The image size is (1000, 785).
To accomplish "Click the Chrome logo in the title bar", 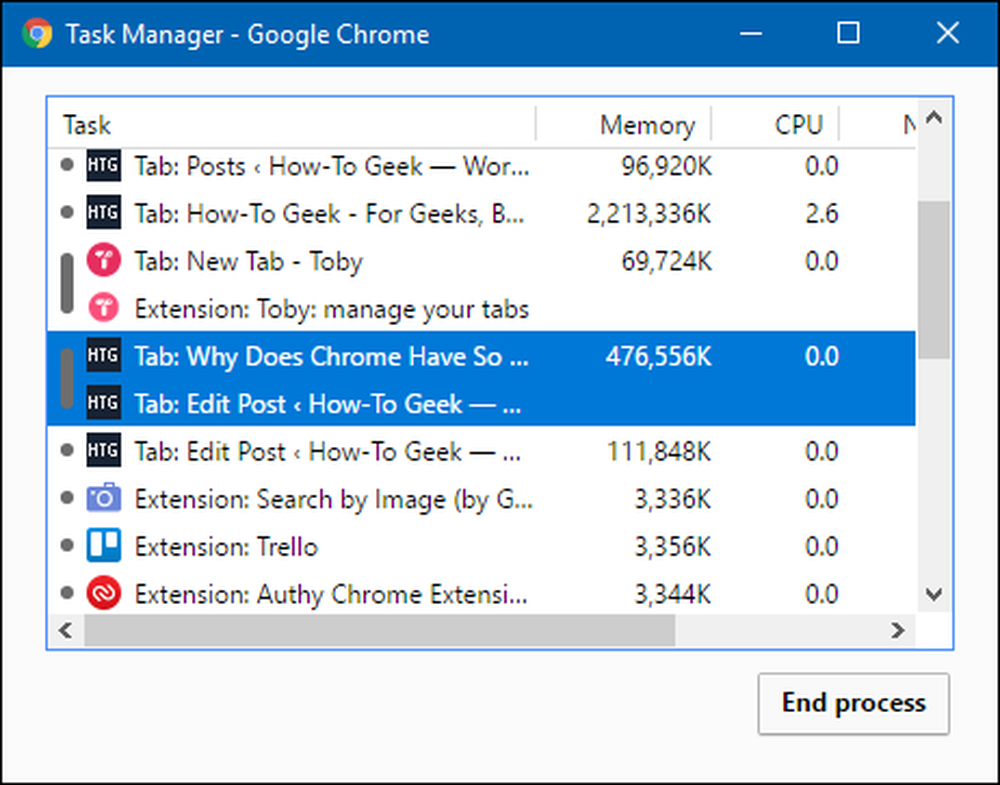I will (37, 33).
